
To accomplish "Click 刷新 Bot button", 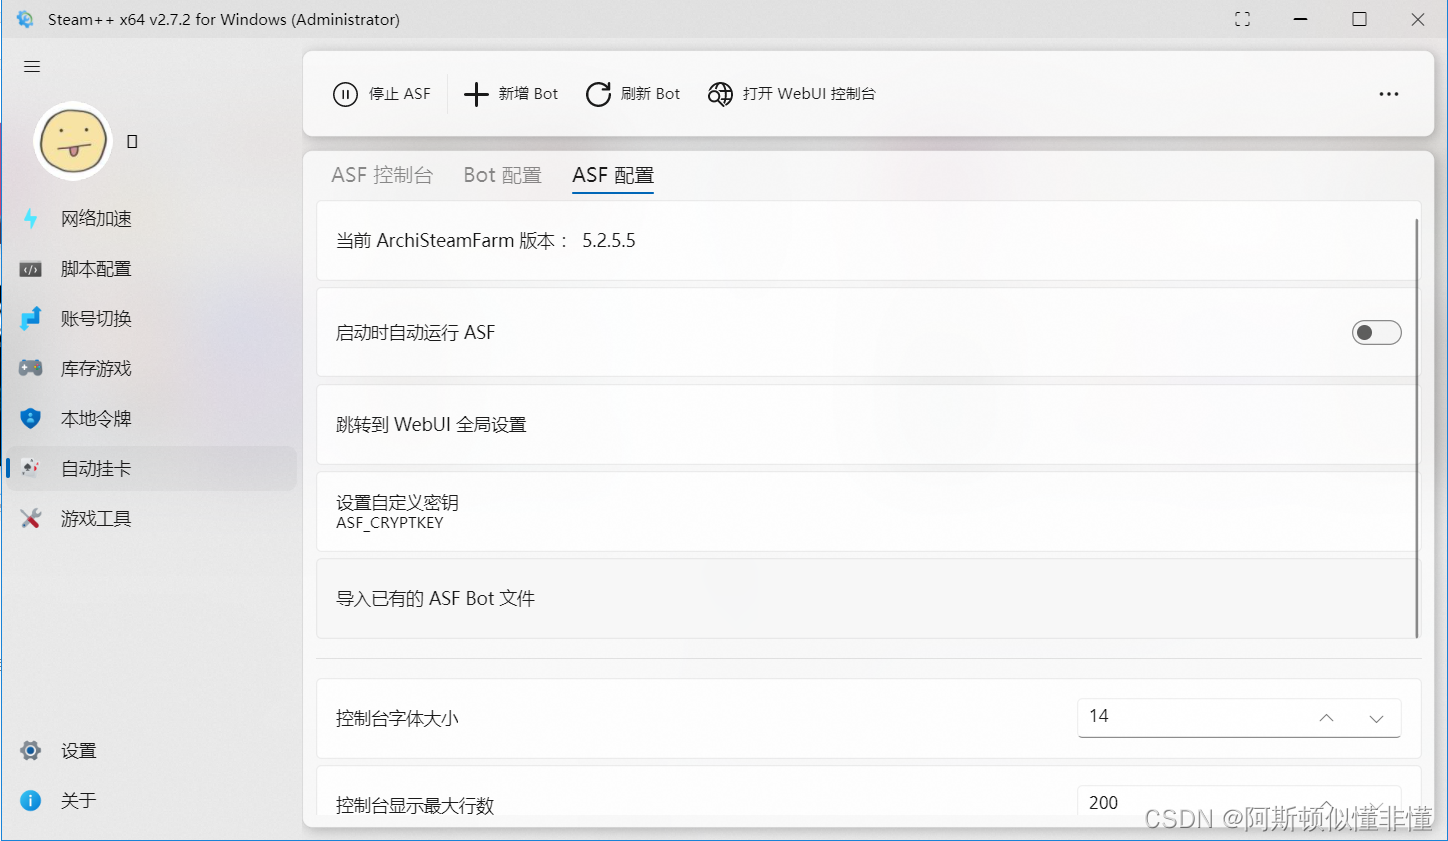I will click(633, 94).
